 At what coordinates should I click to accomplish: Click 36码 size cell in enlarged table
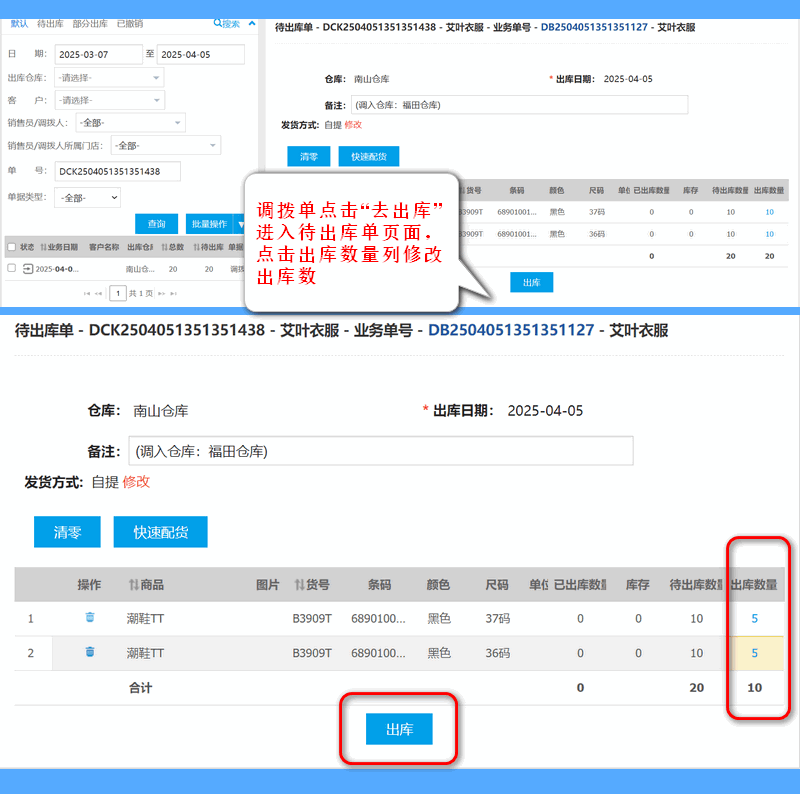pyautogui.click(x=497, y=653)
